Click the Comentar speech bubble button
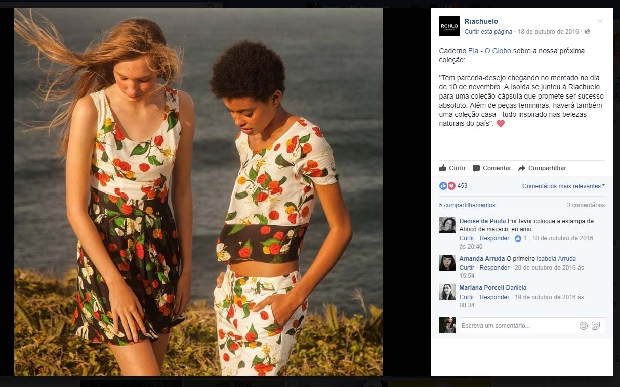 click(491, 168)
